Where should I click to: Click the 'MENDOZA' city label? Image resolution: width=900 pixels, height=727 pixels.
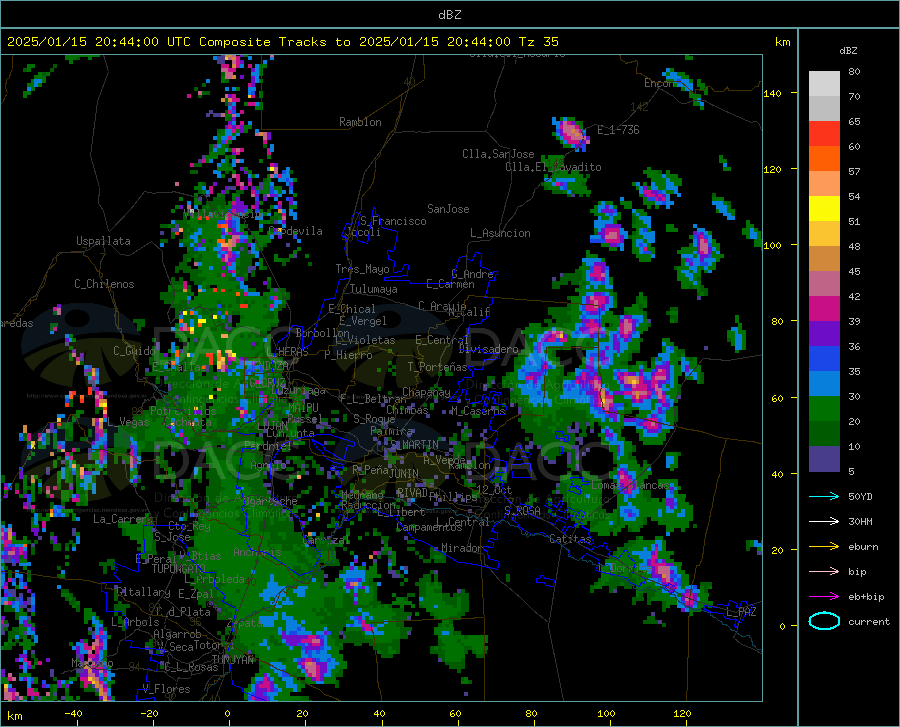coord(267,366)
